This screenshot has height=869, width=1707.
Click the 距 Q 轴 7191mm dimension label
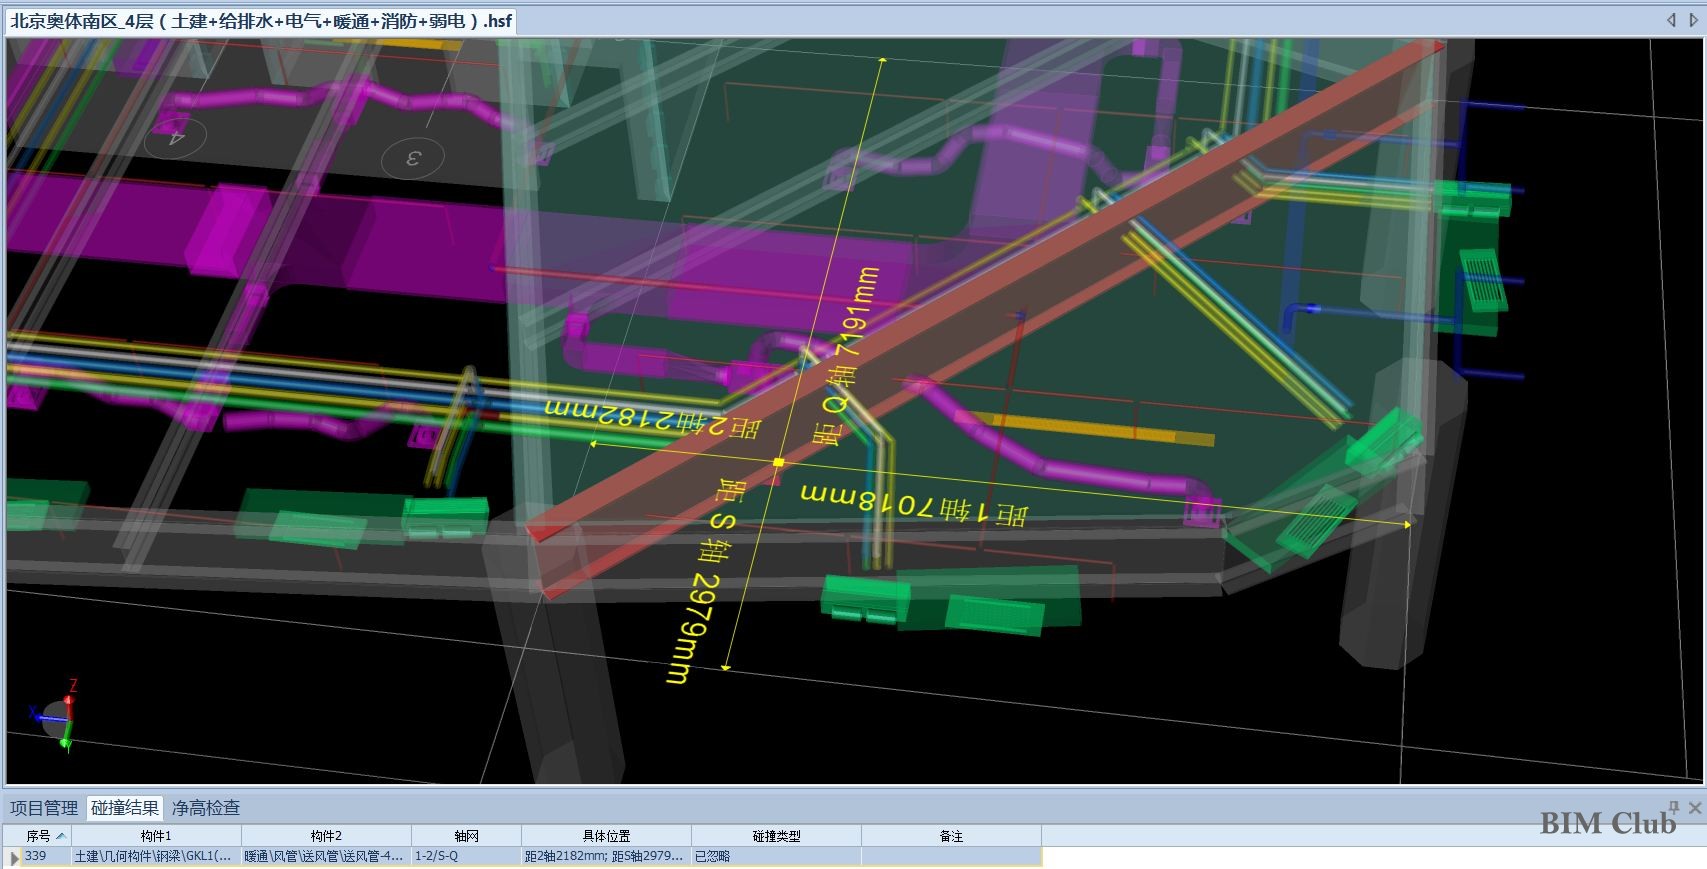846,356
